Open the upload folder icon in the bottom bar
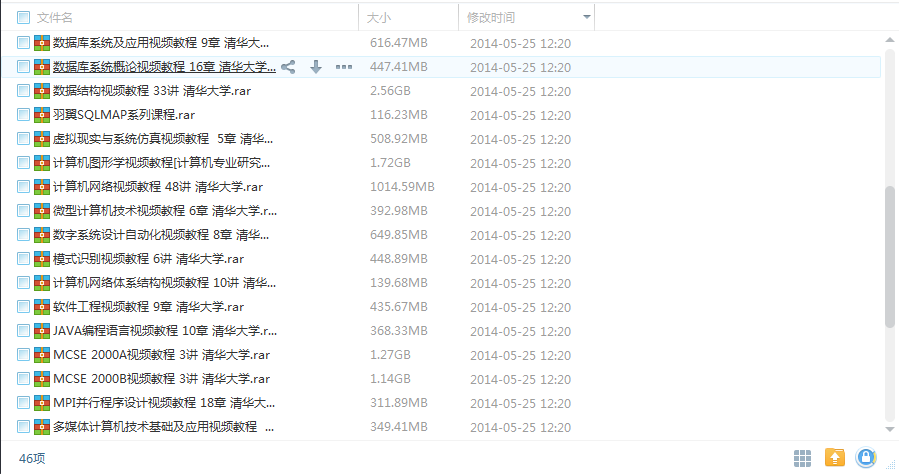 (835, 457)
